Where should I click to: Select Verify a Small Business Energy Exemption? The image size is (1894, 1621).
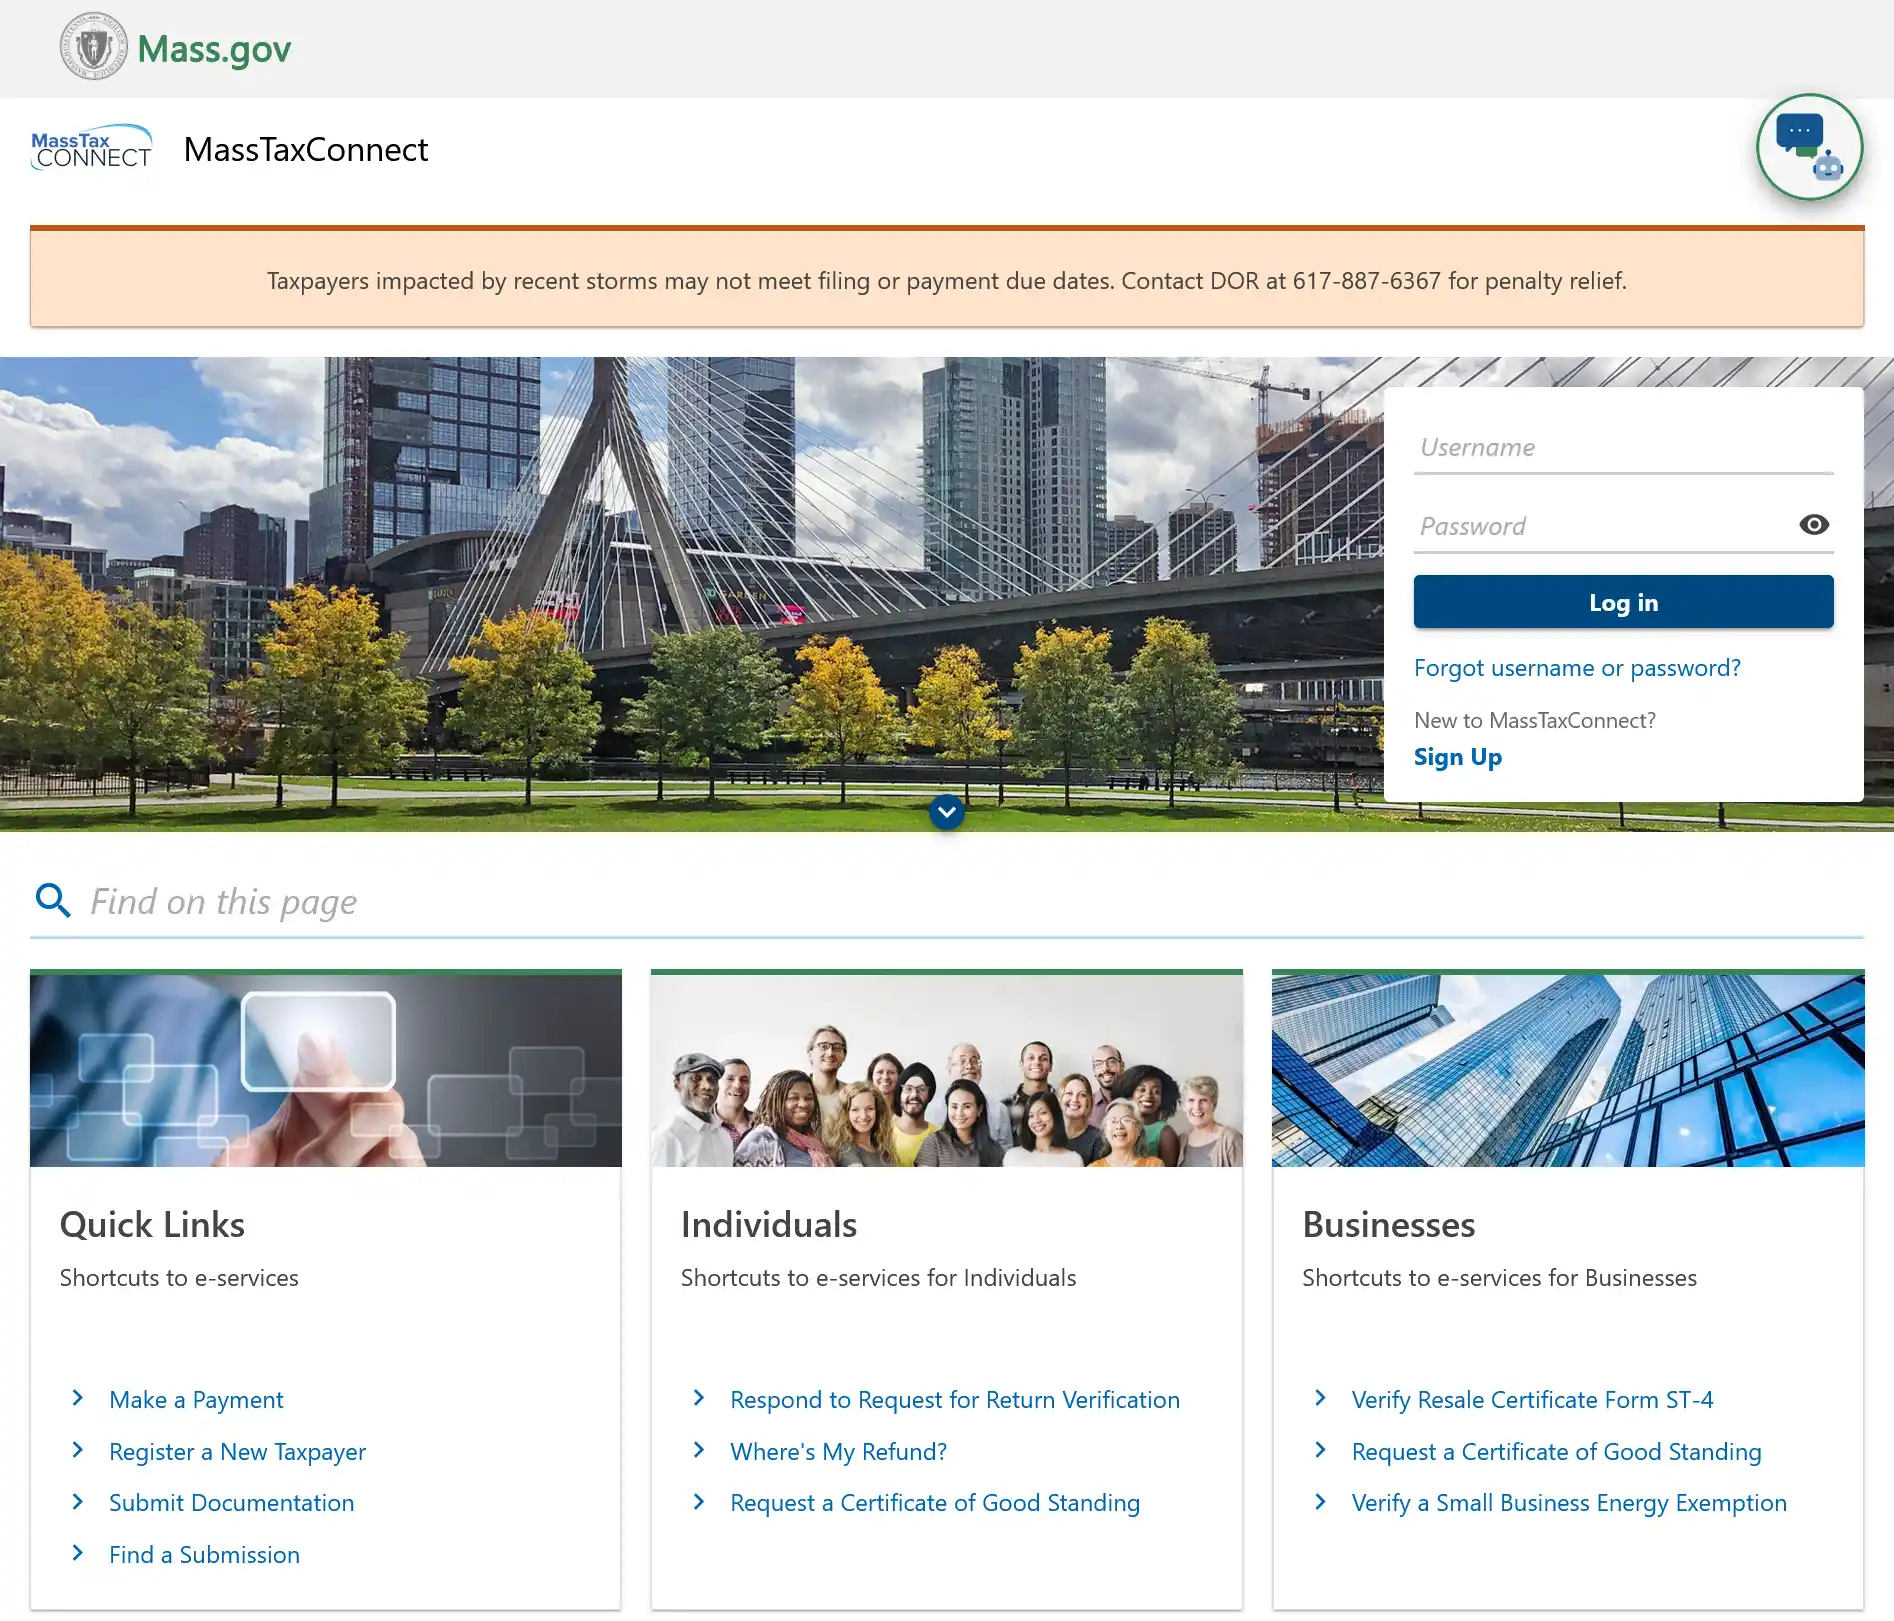(x=1568, y=1503)
